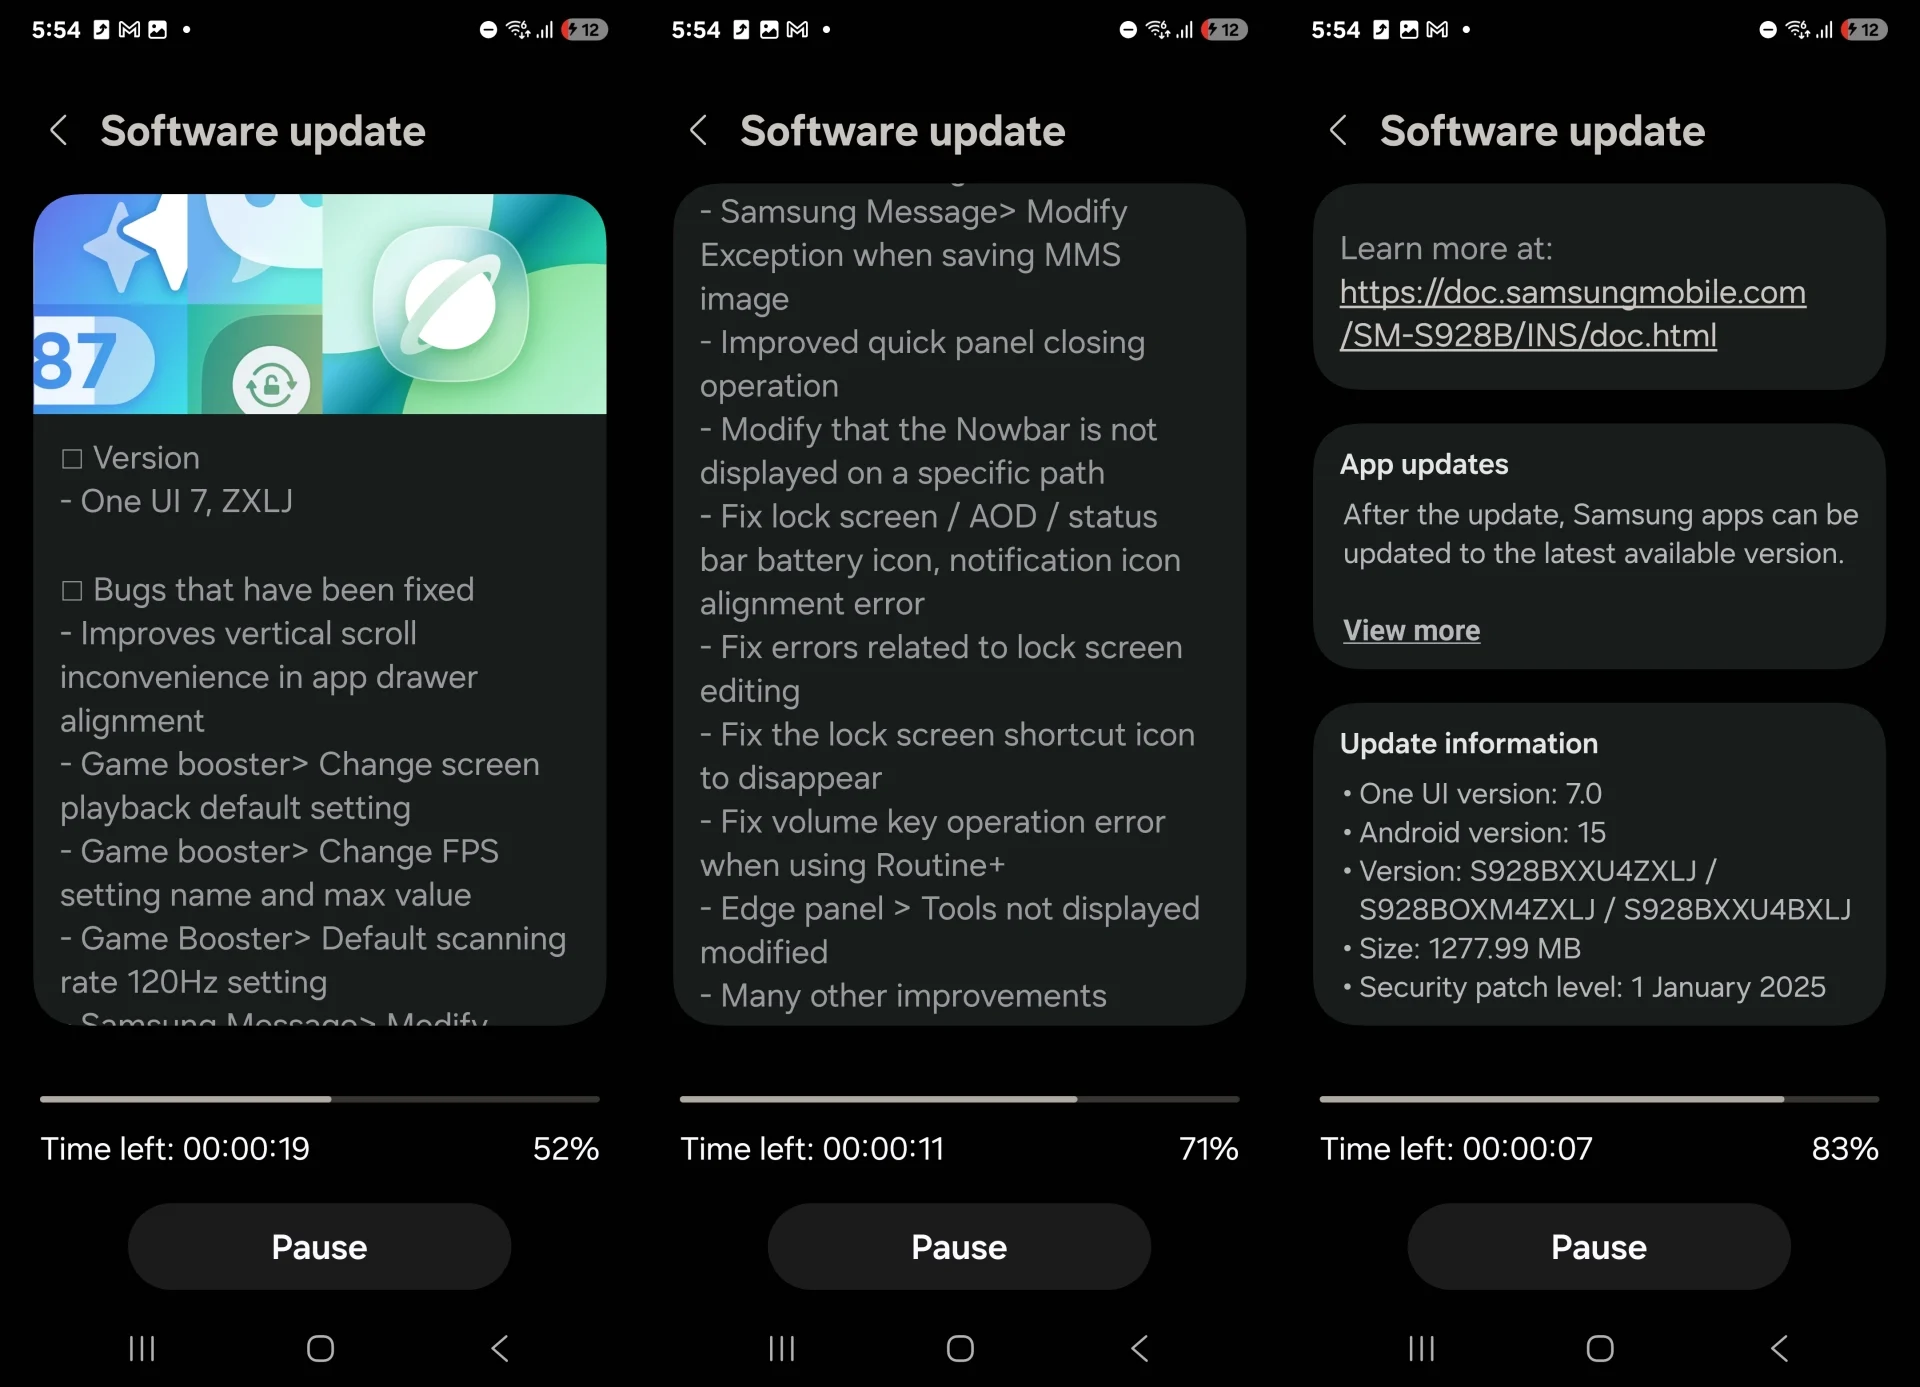Check the Version checkbox
This screenshot has width=1920, height=1387.
click(75, 458)
